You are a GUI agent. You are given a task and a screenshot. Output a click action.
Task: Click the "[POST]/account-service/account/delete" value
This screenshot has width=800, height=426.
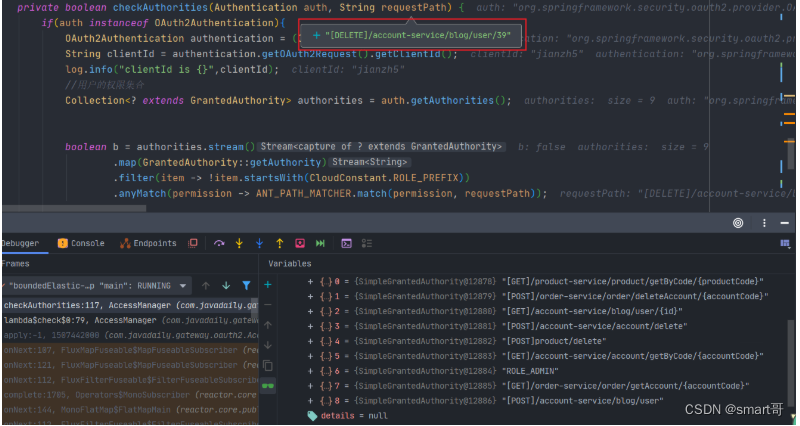click(594, 326)
